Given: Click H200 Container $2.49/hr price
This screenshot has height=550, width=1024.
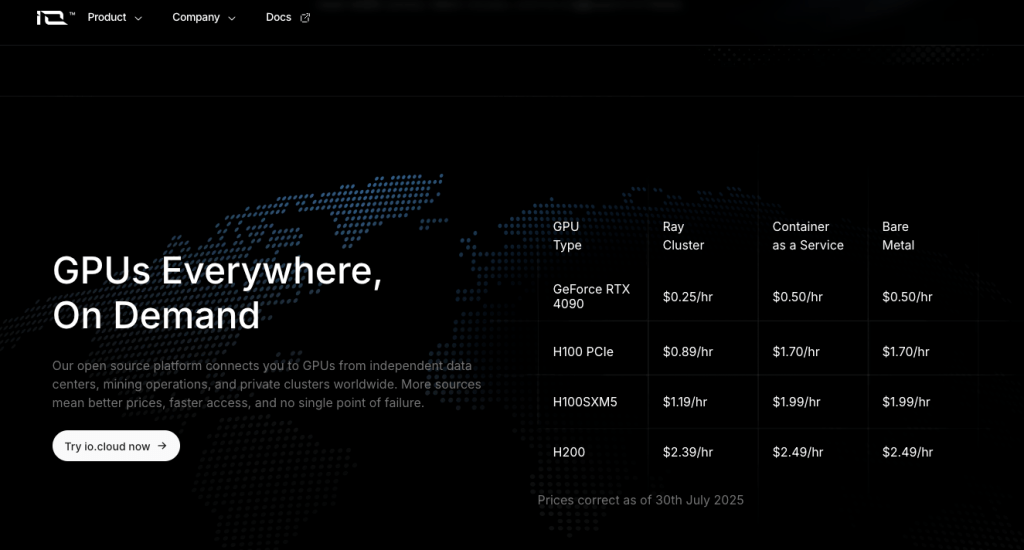Looking at the screenshot, I should [797, 452].
